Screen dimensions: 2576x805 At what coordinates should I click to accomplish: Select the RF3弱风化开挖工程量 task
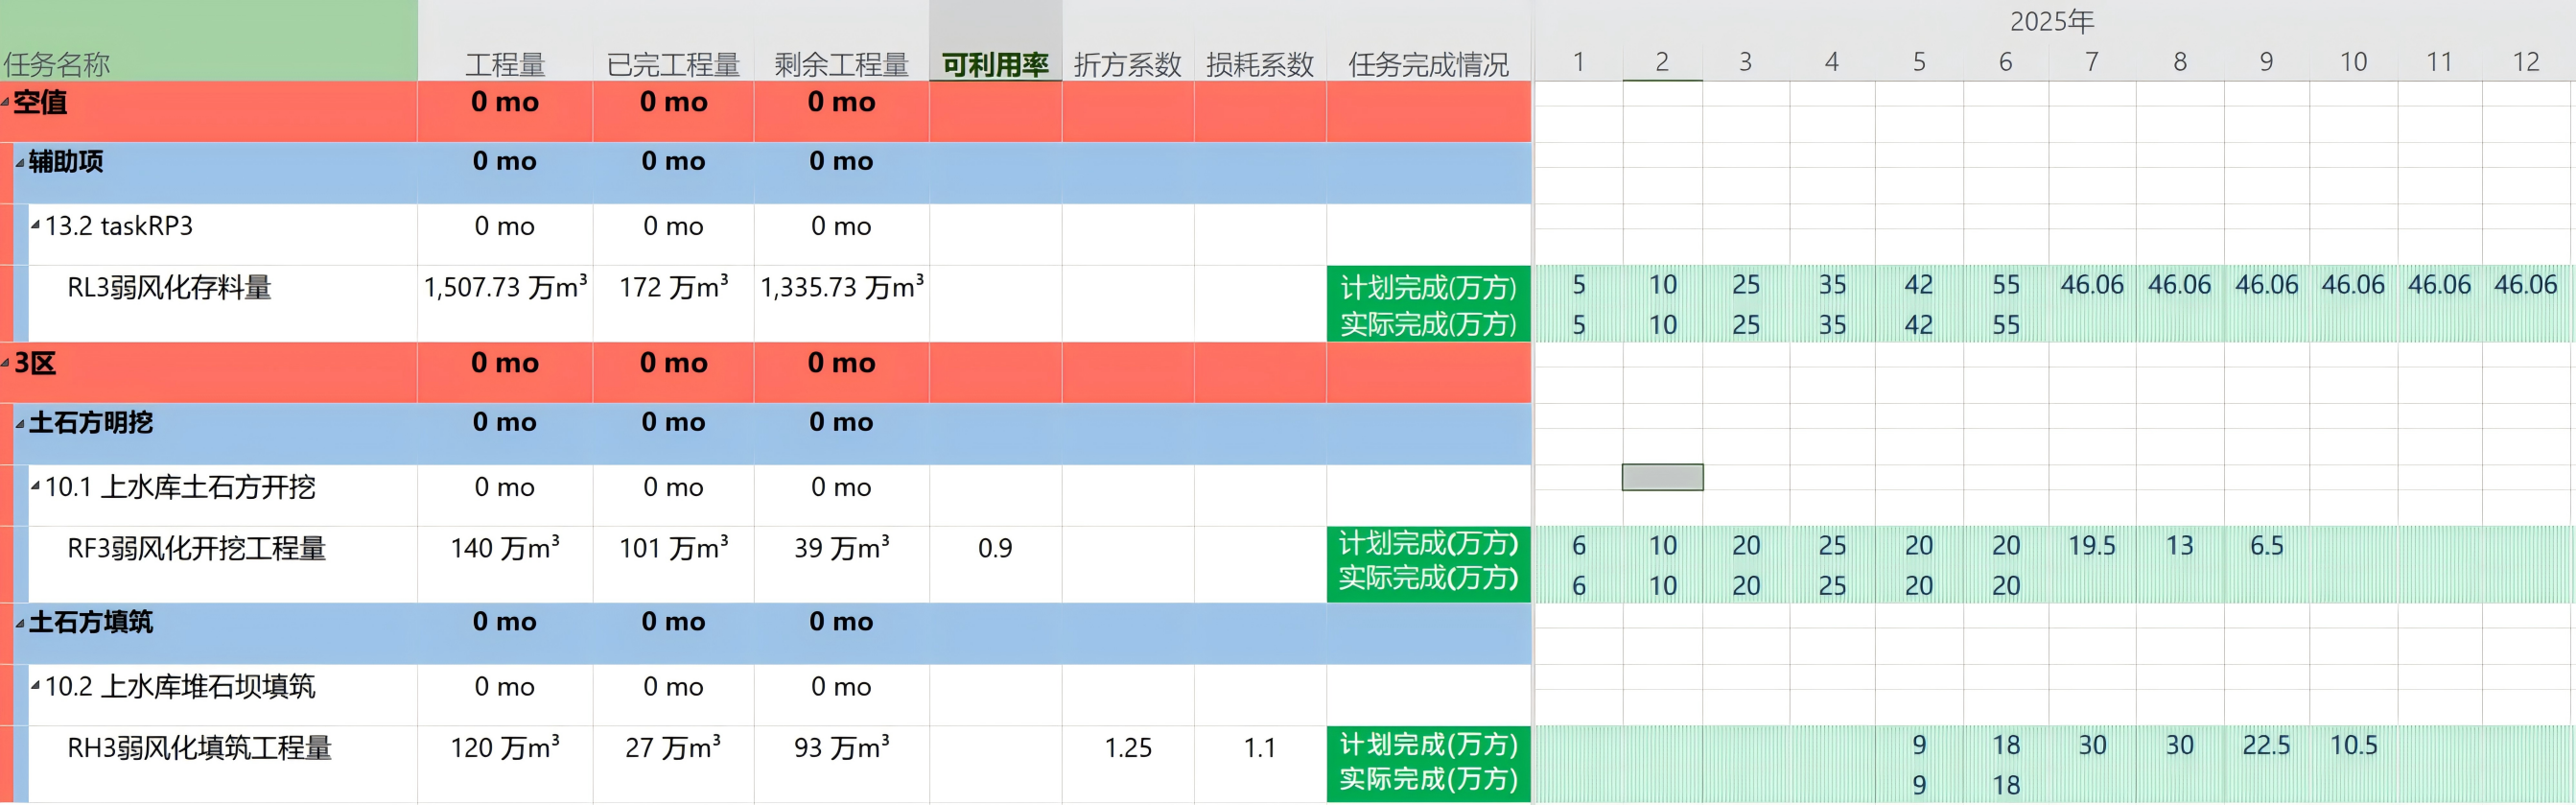point(196,548)
